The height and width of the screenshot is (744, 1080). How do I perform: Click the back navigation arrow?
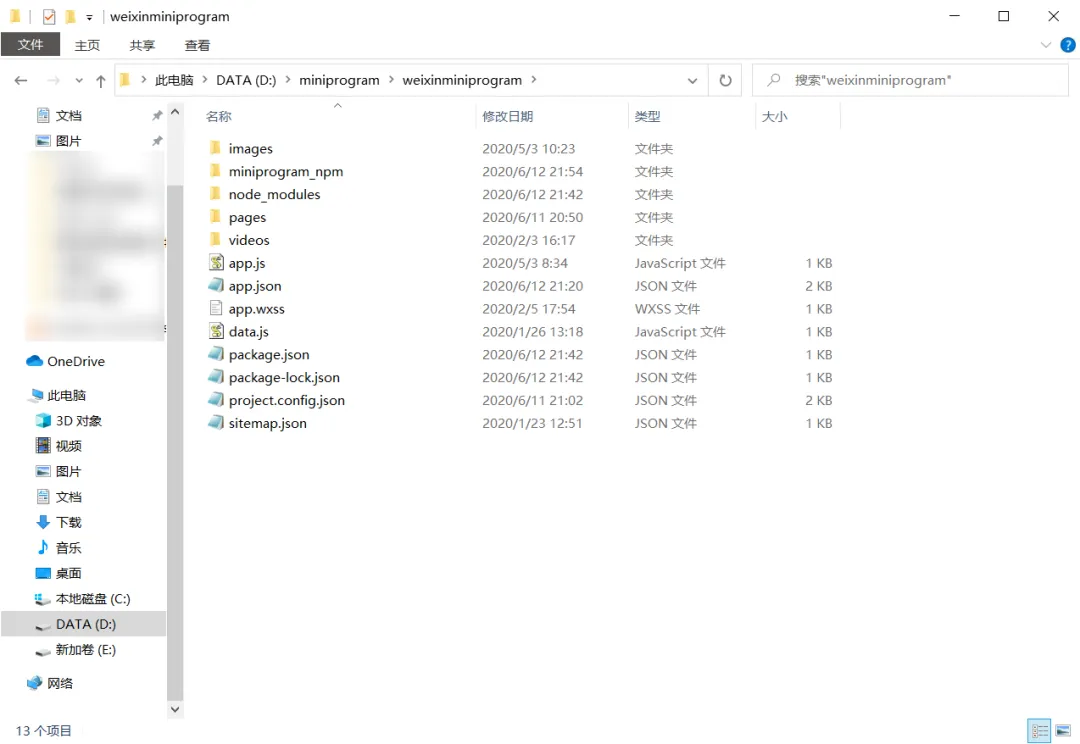(x=20, y=80)
